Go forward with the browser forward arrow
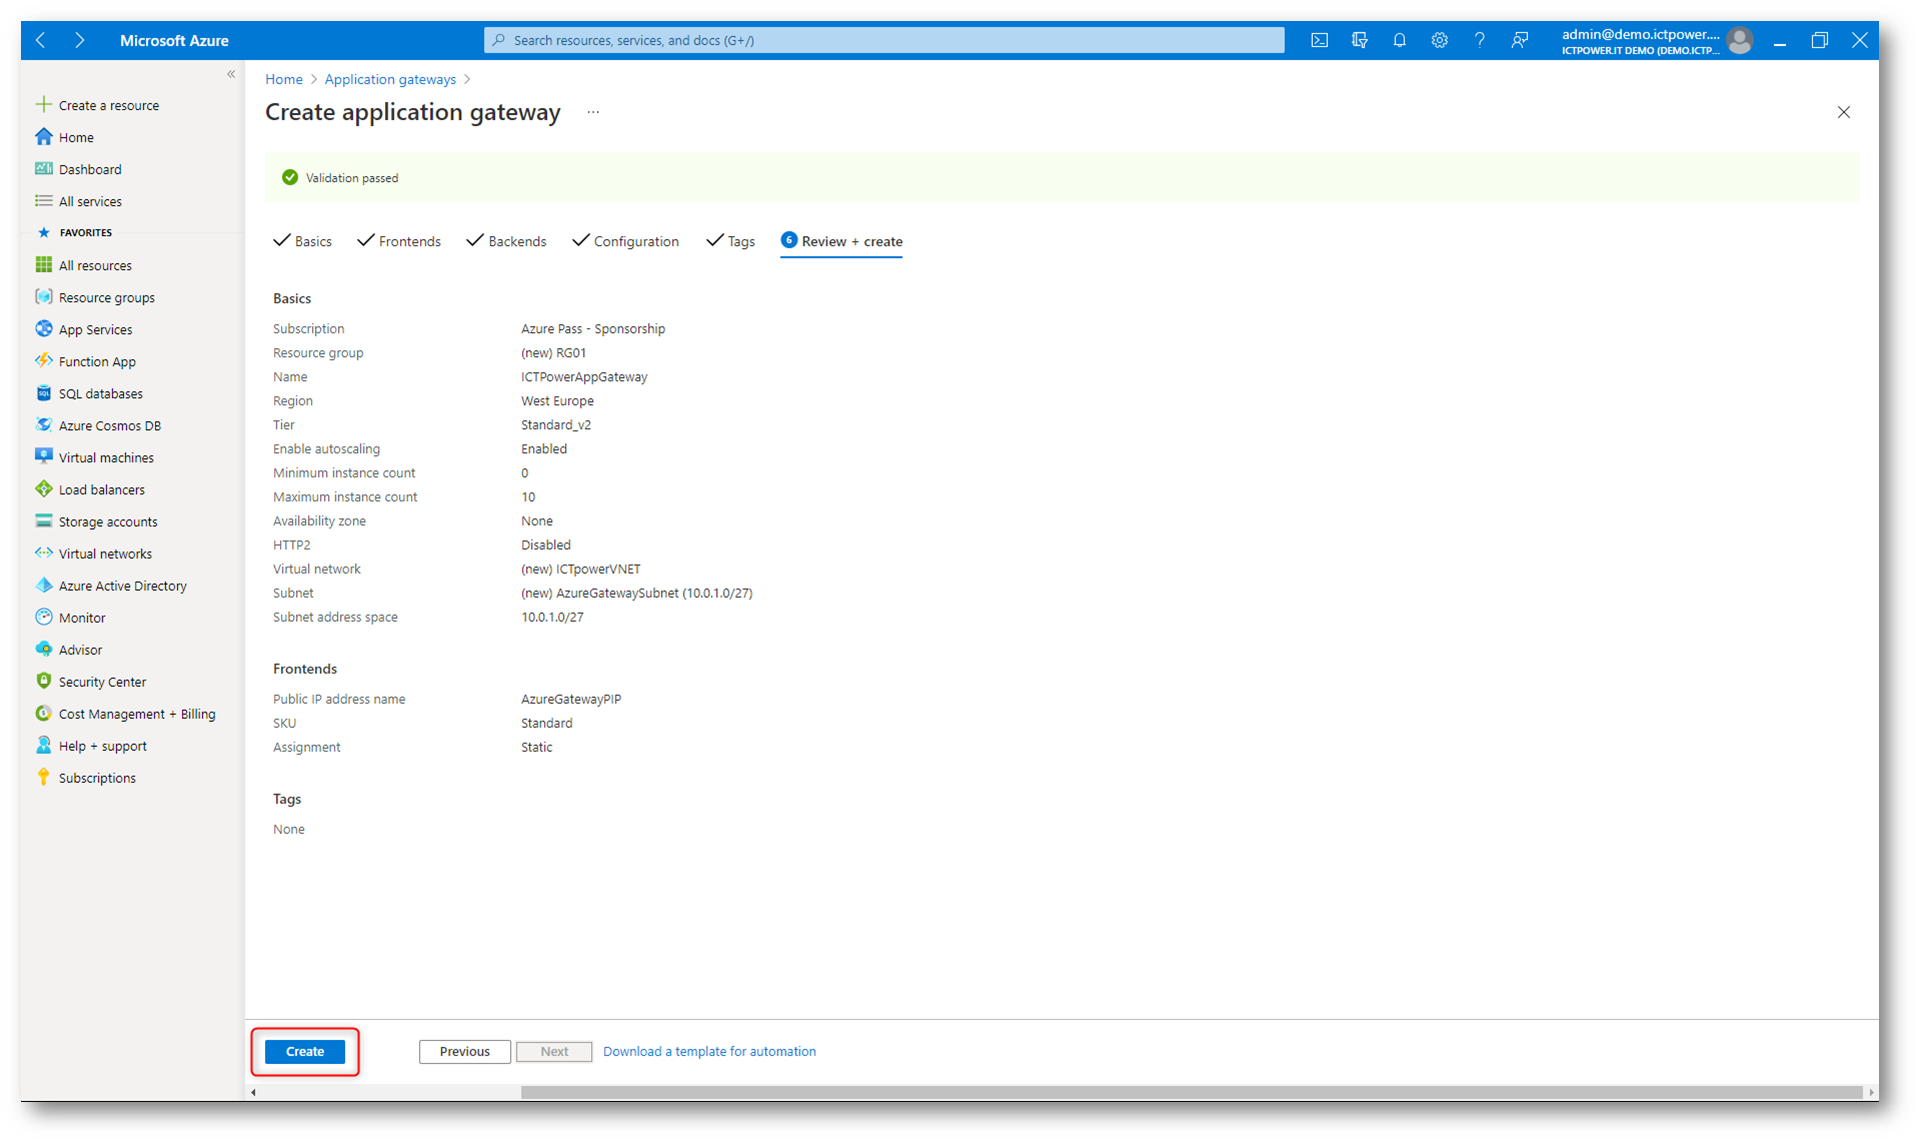The image size is (1921, 1144). coord(79,40)
